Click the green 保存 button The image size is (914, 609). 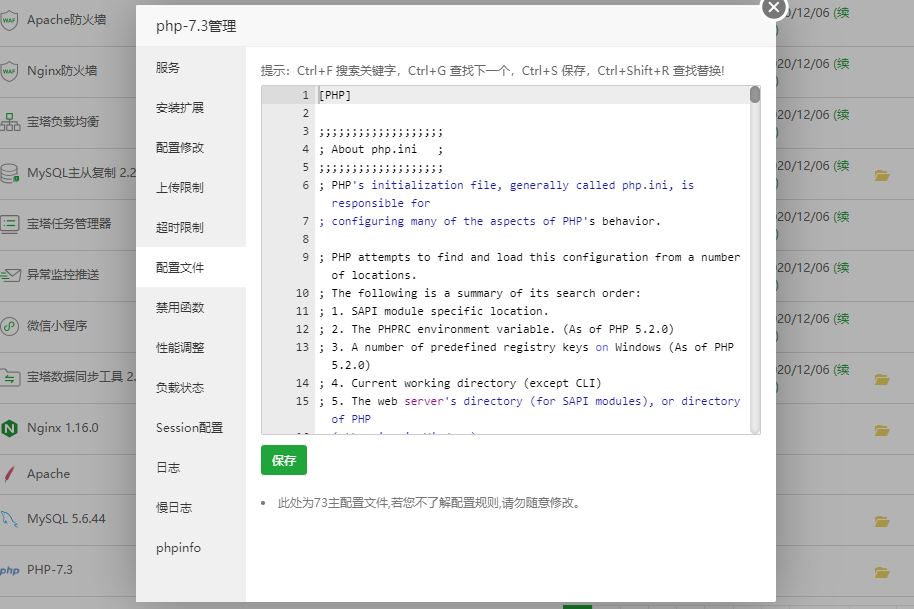pyautogui.click(x=284, y=460)
